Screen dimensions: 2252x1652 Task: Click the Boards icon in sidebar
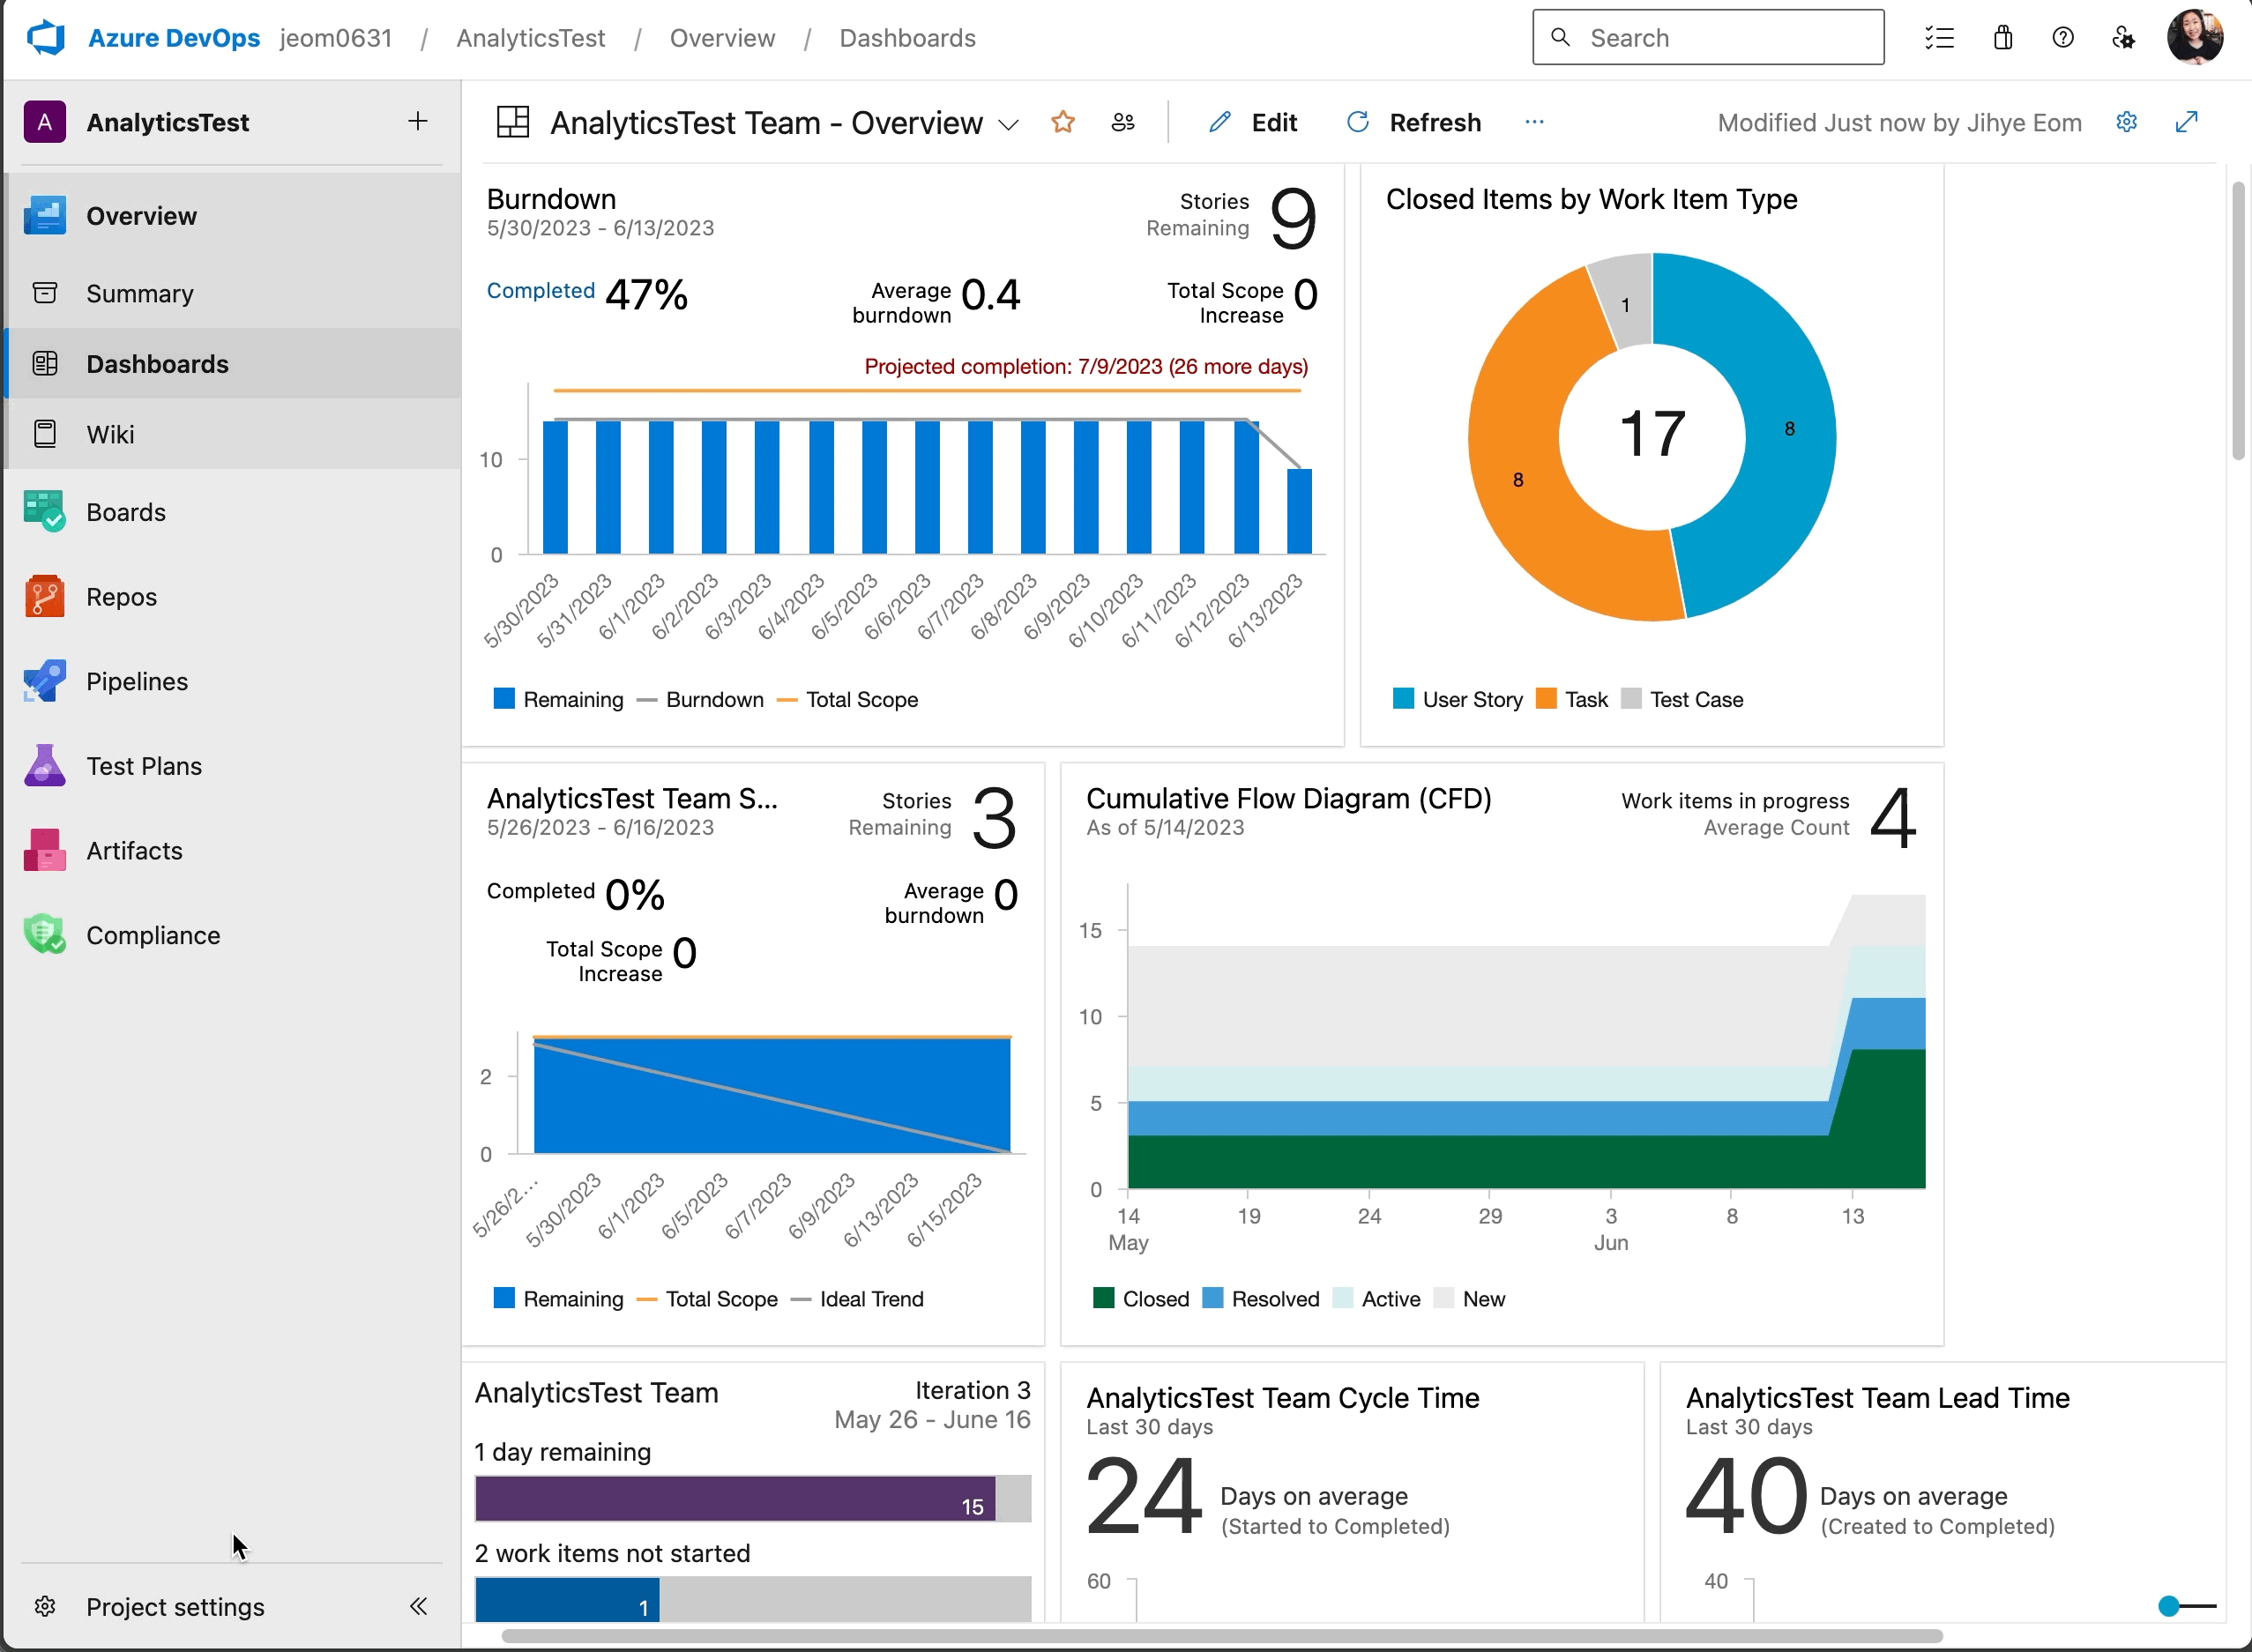pos(44,512)
